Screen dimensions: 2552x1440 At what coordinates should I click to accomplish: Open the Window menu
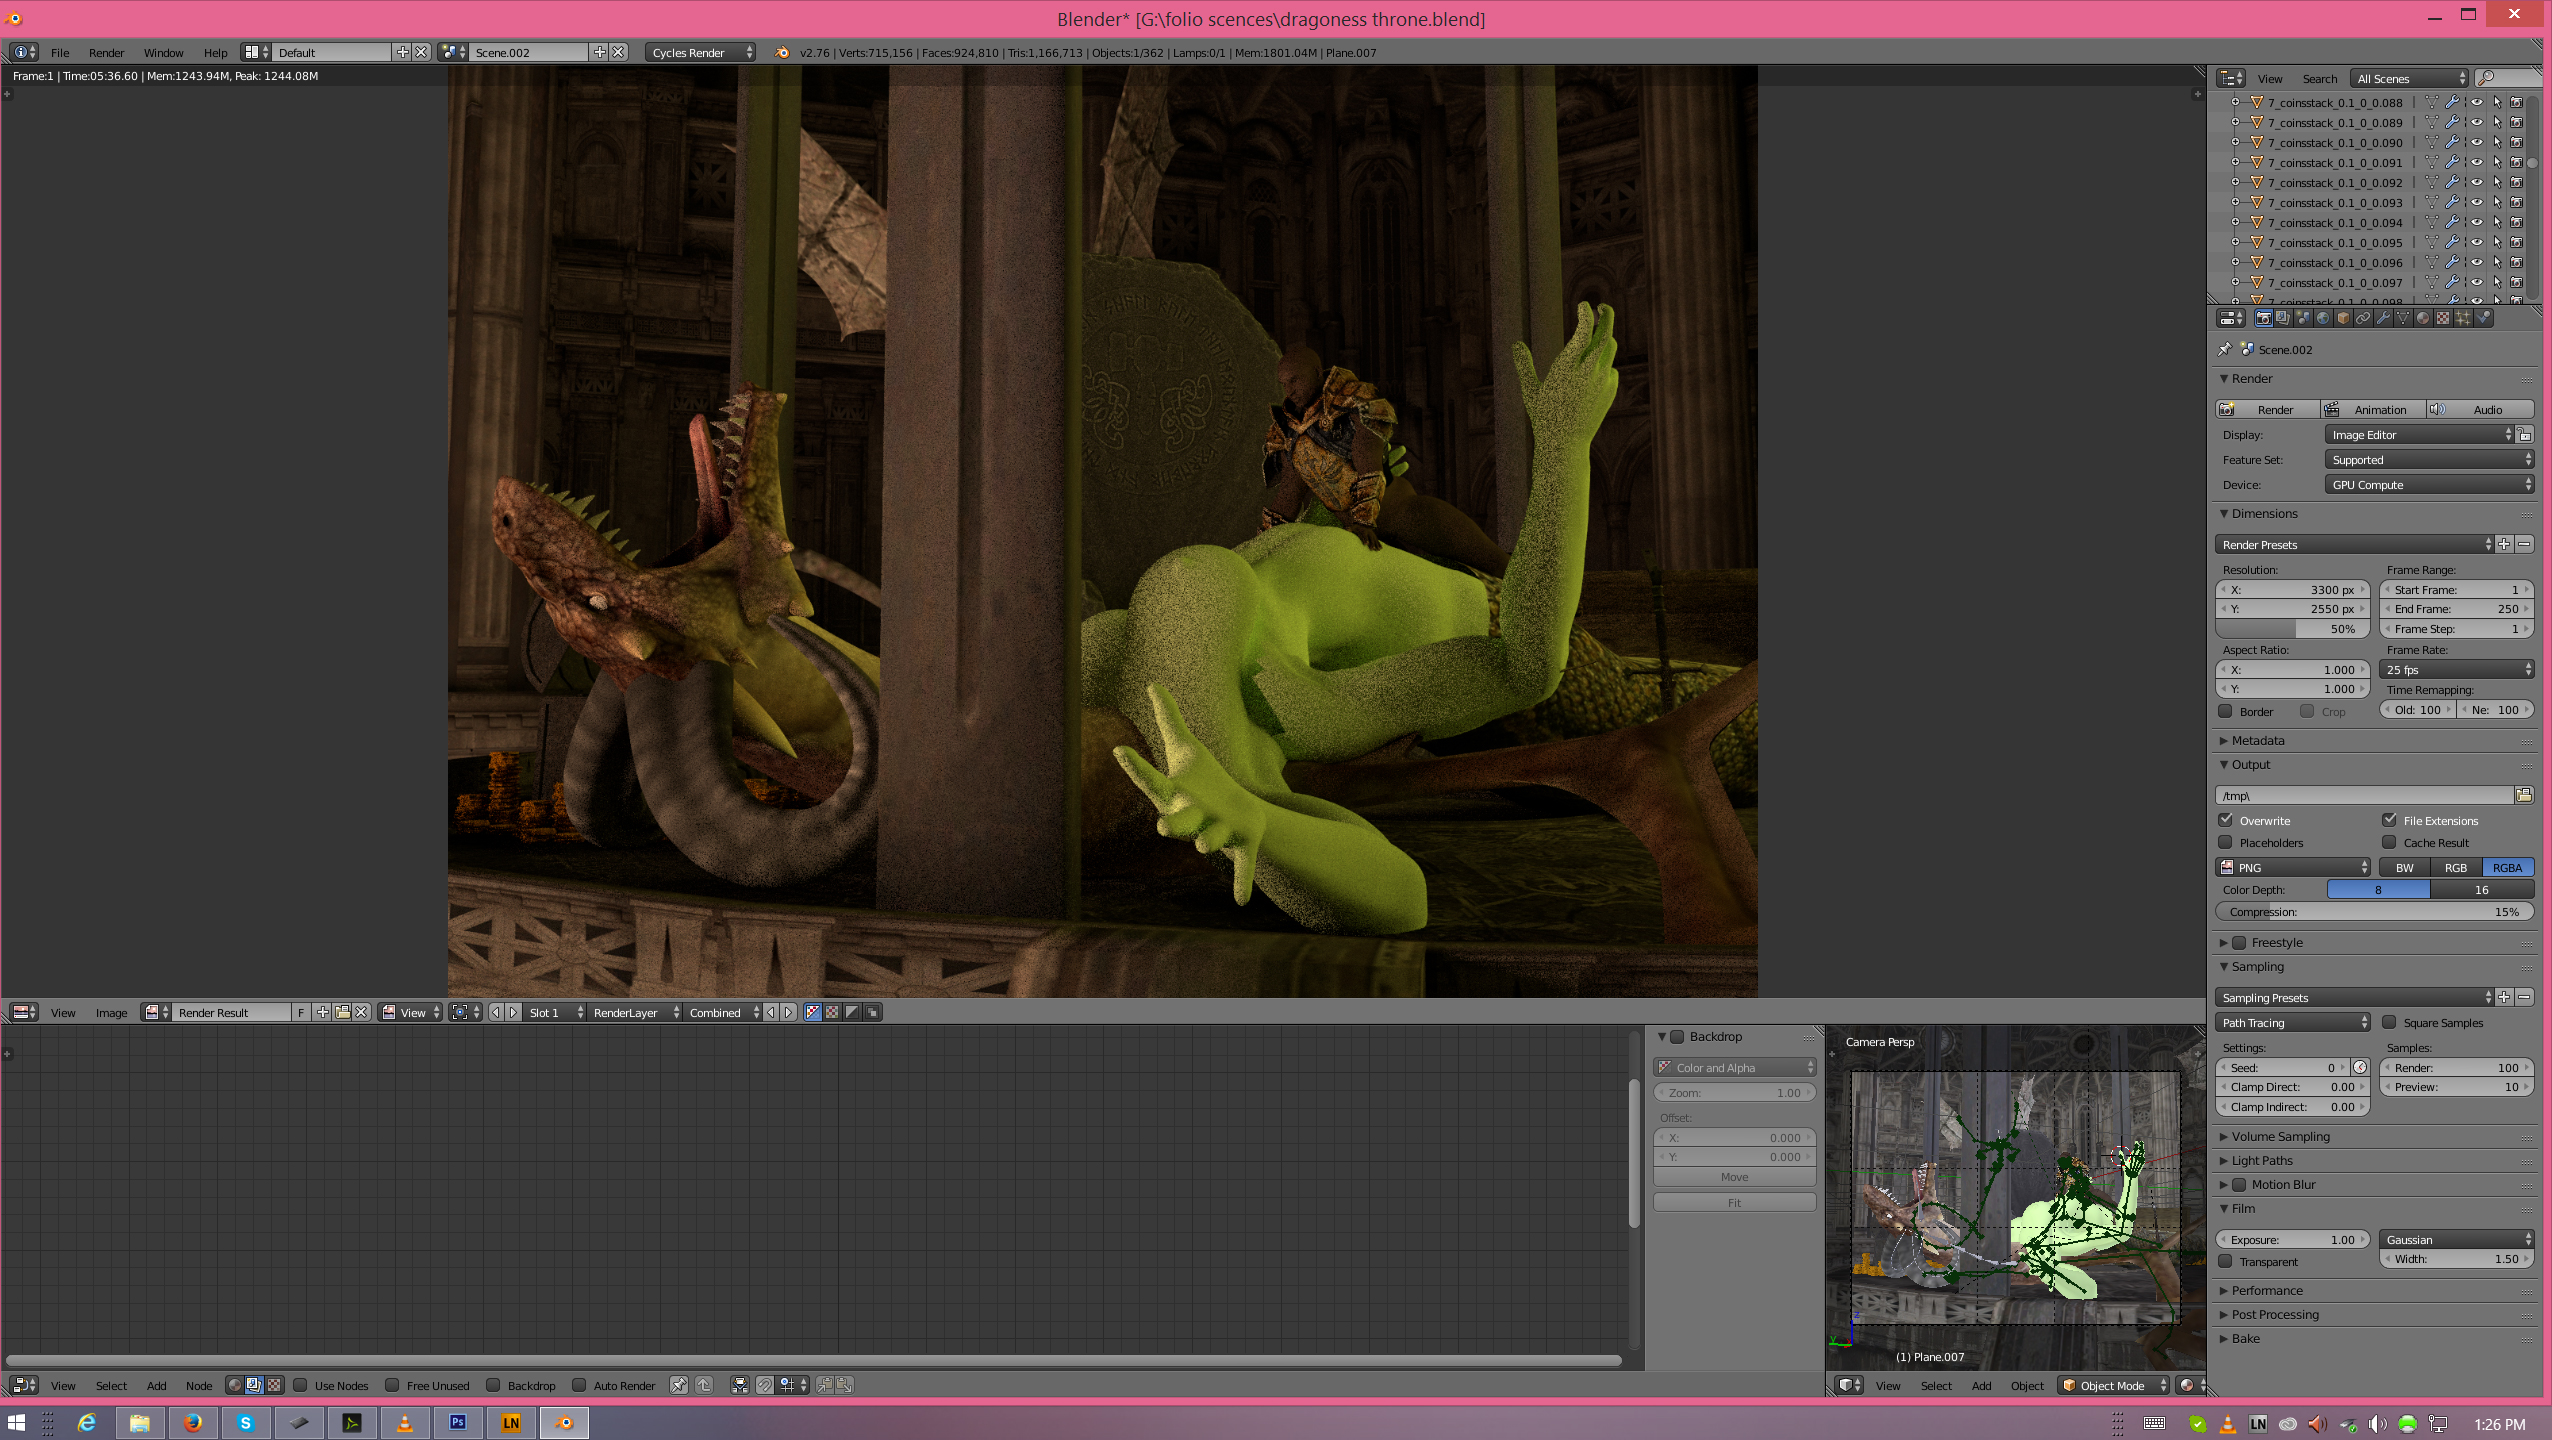click(x=163, y=52)
